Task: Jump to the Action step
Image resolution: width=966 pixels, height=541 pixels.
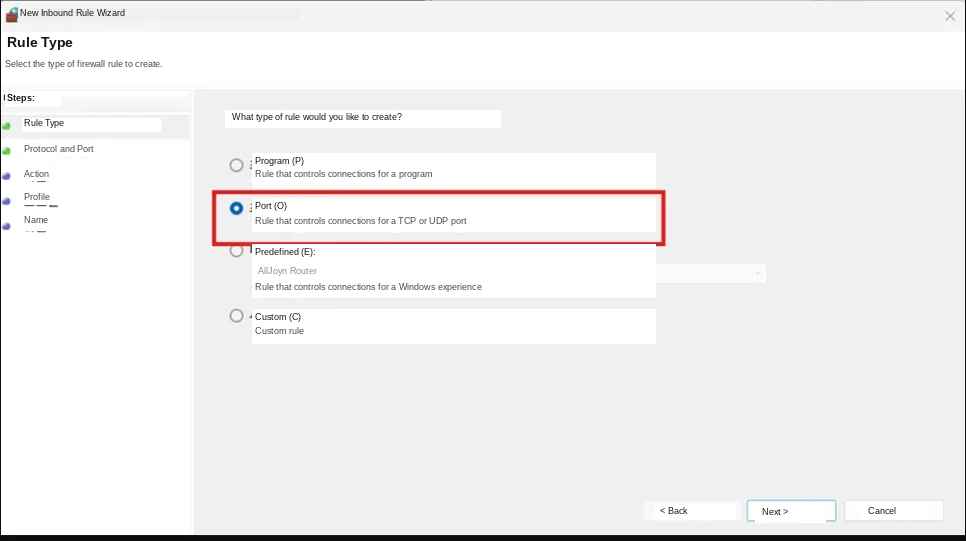Action: click(x=36, y=174)
